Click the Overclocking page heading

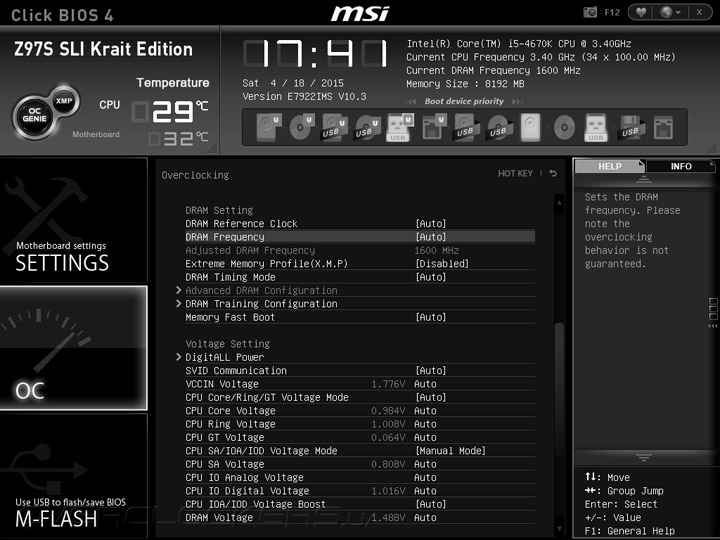coord(195,175)
